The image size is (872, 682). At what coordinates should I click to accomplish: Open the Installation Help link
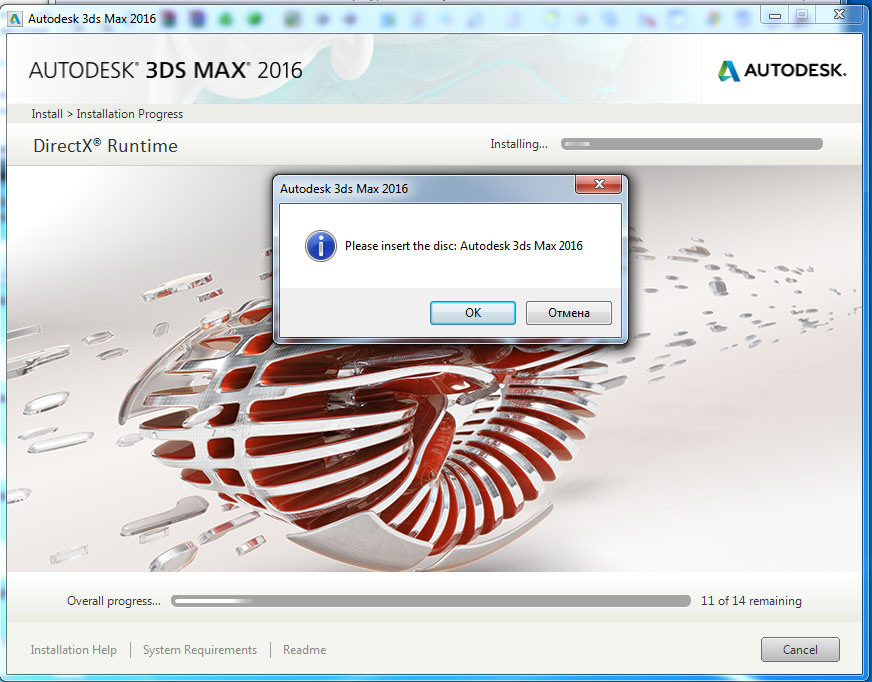73,650
